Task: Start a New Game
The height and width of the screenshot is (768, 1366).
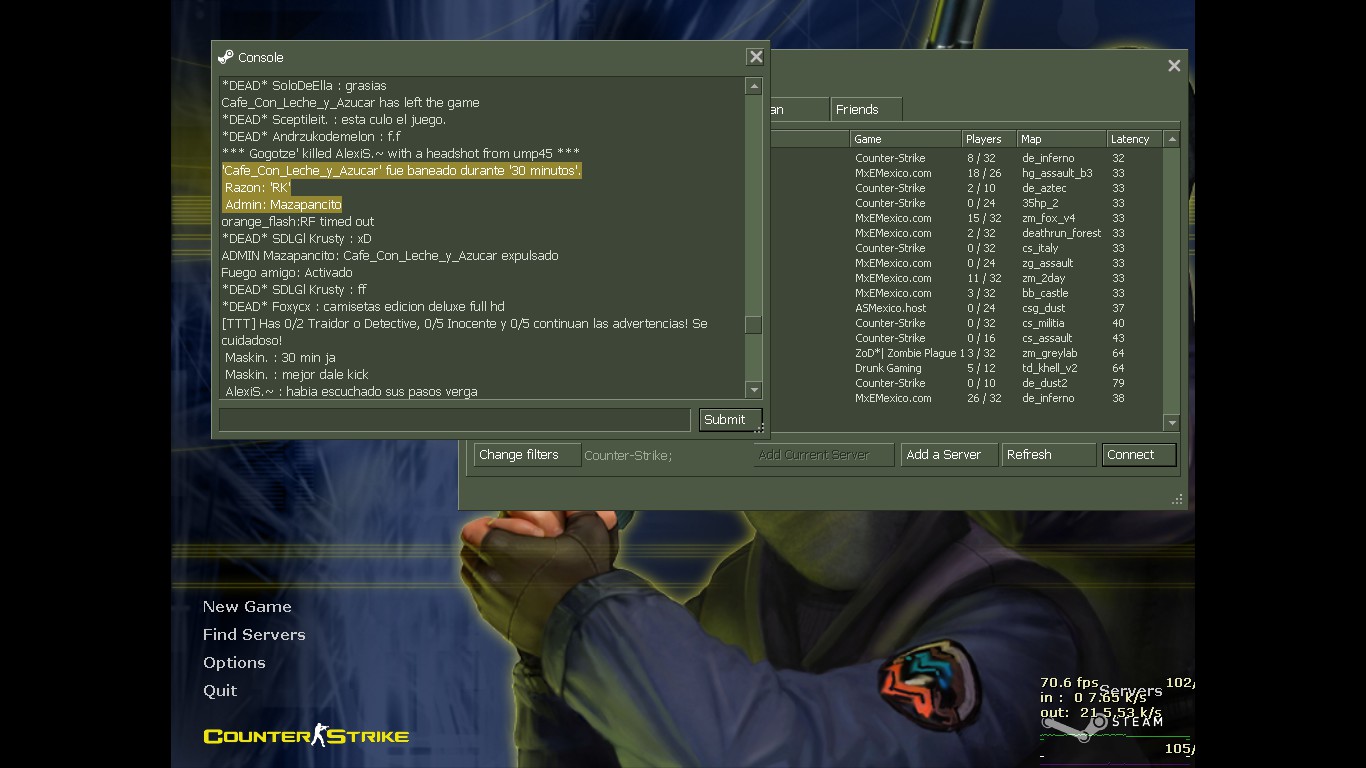Action: click(247, 607)
